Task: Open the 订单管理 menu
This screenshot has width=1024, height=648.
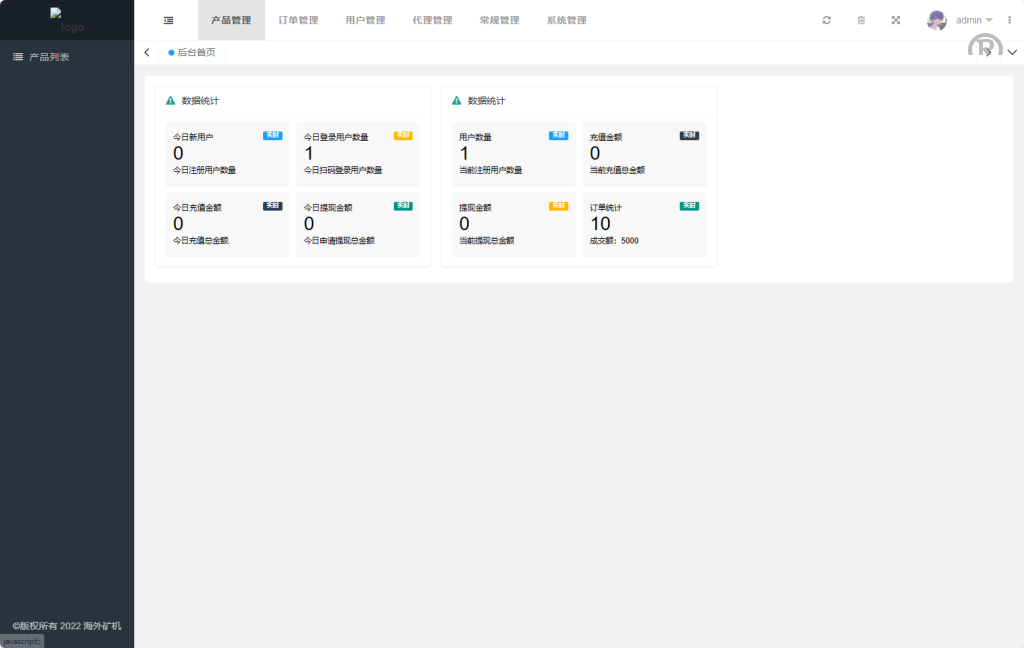Action: point(298,20)
